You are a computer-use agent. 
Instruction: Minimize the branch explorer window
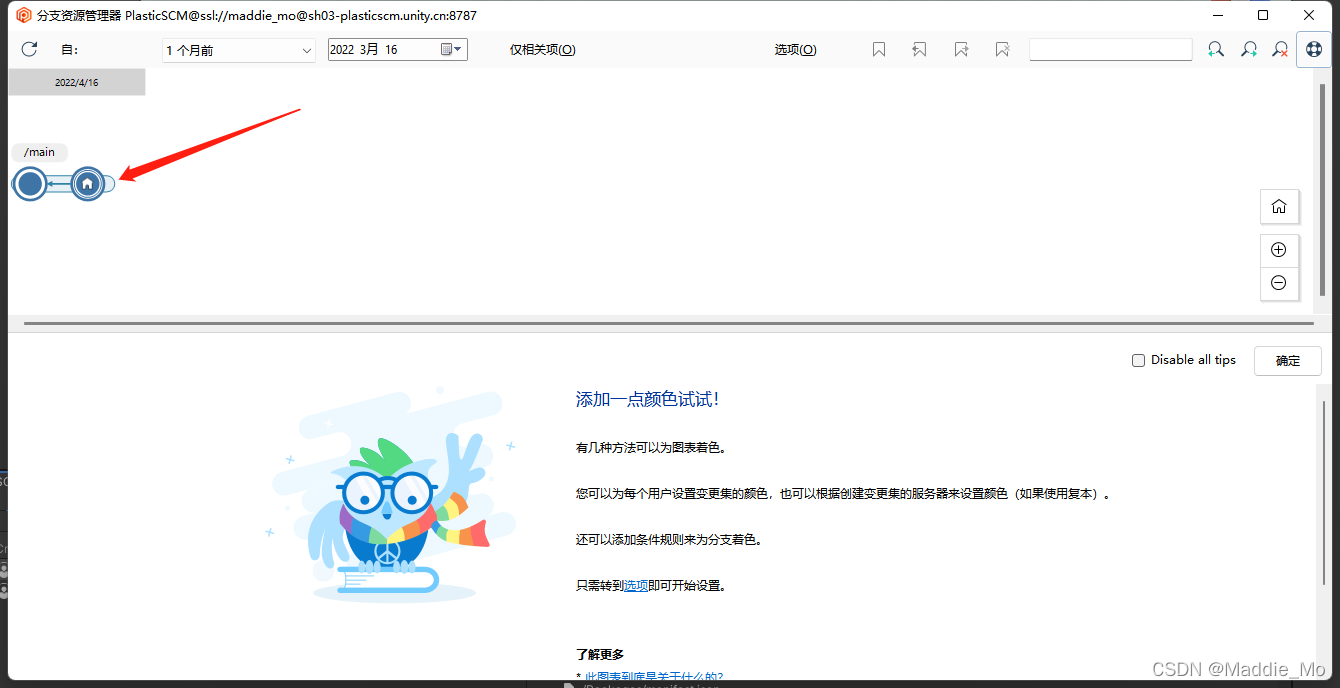pos(1217,15)
